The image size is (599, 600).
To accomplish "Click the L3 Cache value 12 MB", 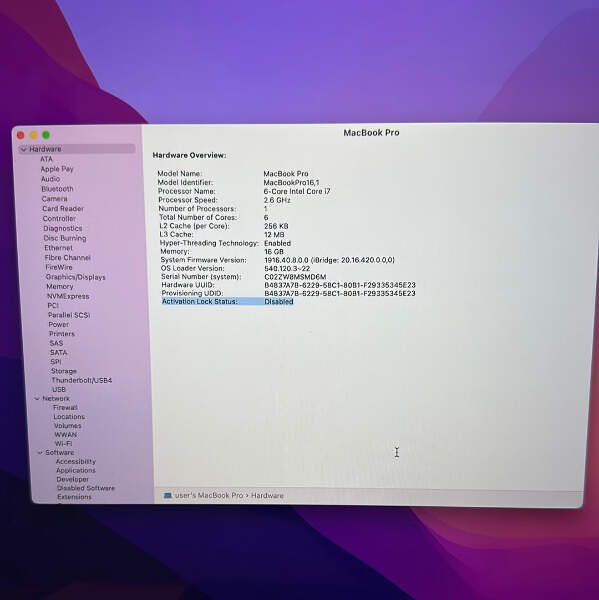I will pyautogui.click(x=274, y=235).
